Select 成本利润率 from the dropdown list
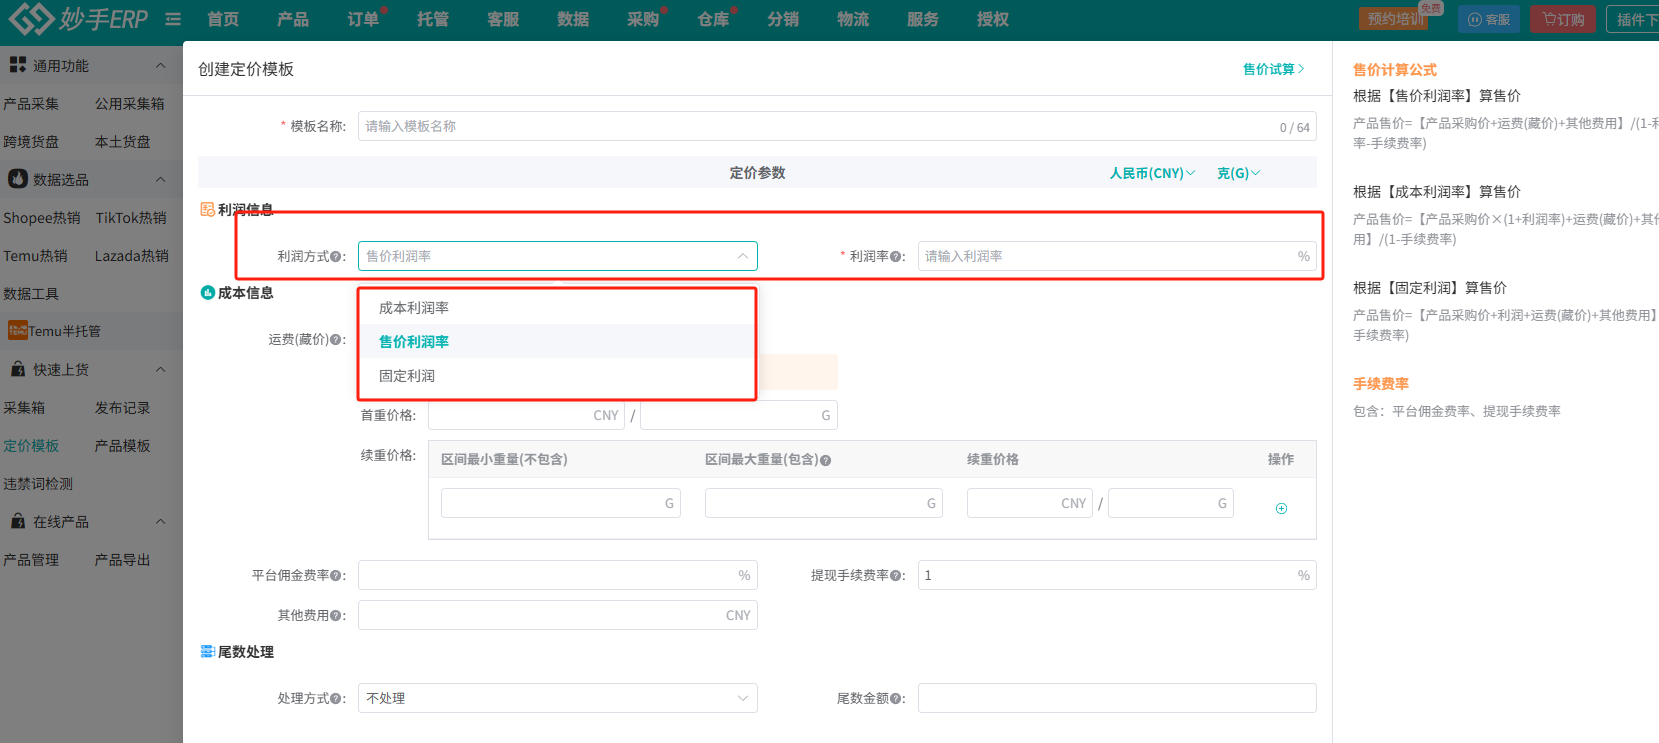This screenshot has width=1659, height=743. 414,308
